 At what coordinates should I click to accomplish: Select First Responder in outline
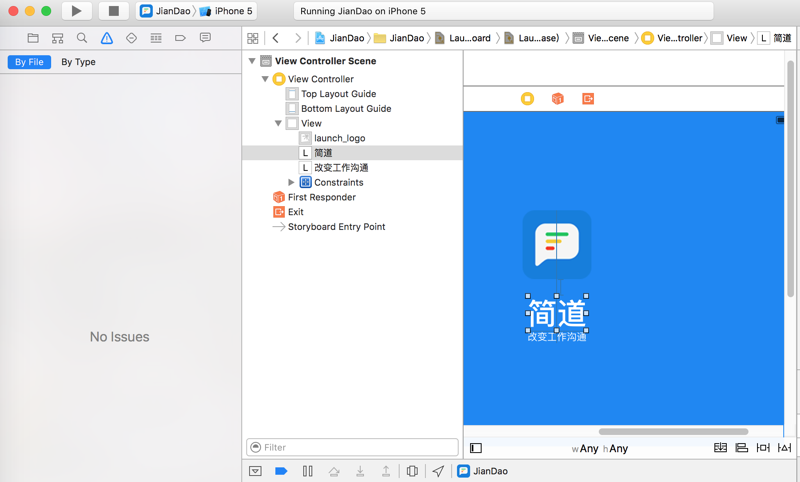[x=353, y=197]
